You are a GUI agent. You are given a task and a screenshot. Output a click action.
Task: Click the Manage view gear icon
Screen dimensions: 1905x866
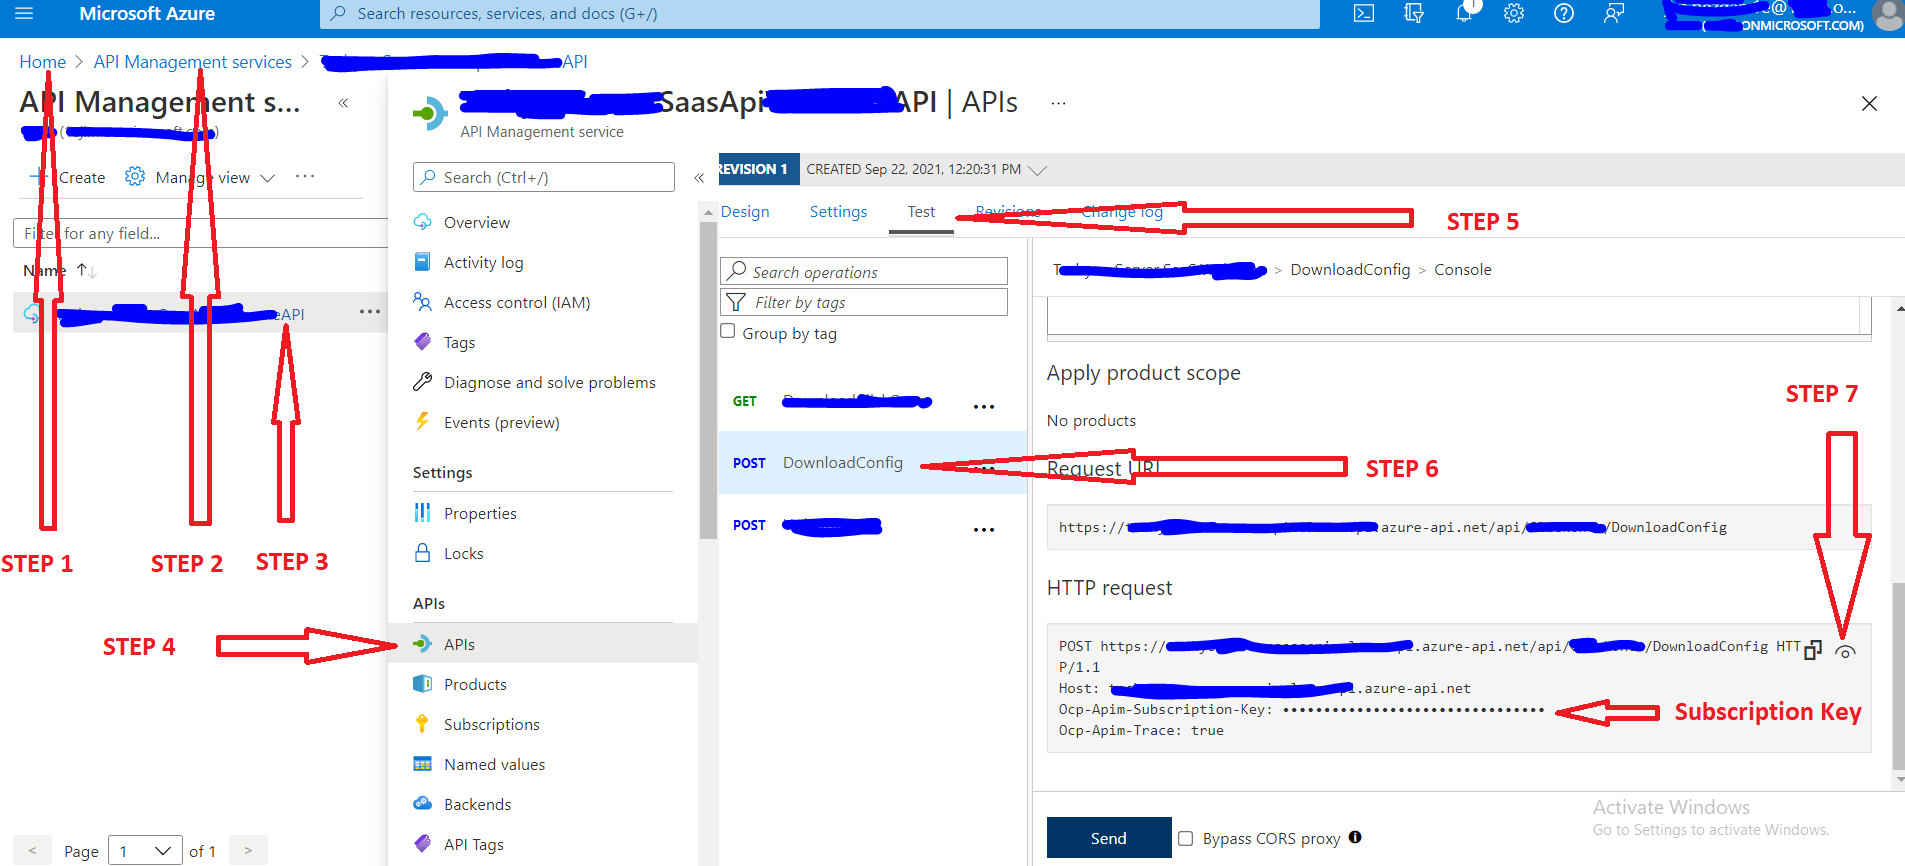point(135,177)
